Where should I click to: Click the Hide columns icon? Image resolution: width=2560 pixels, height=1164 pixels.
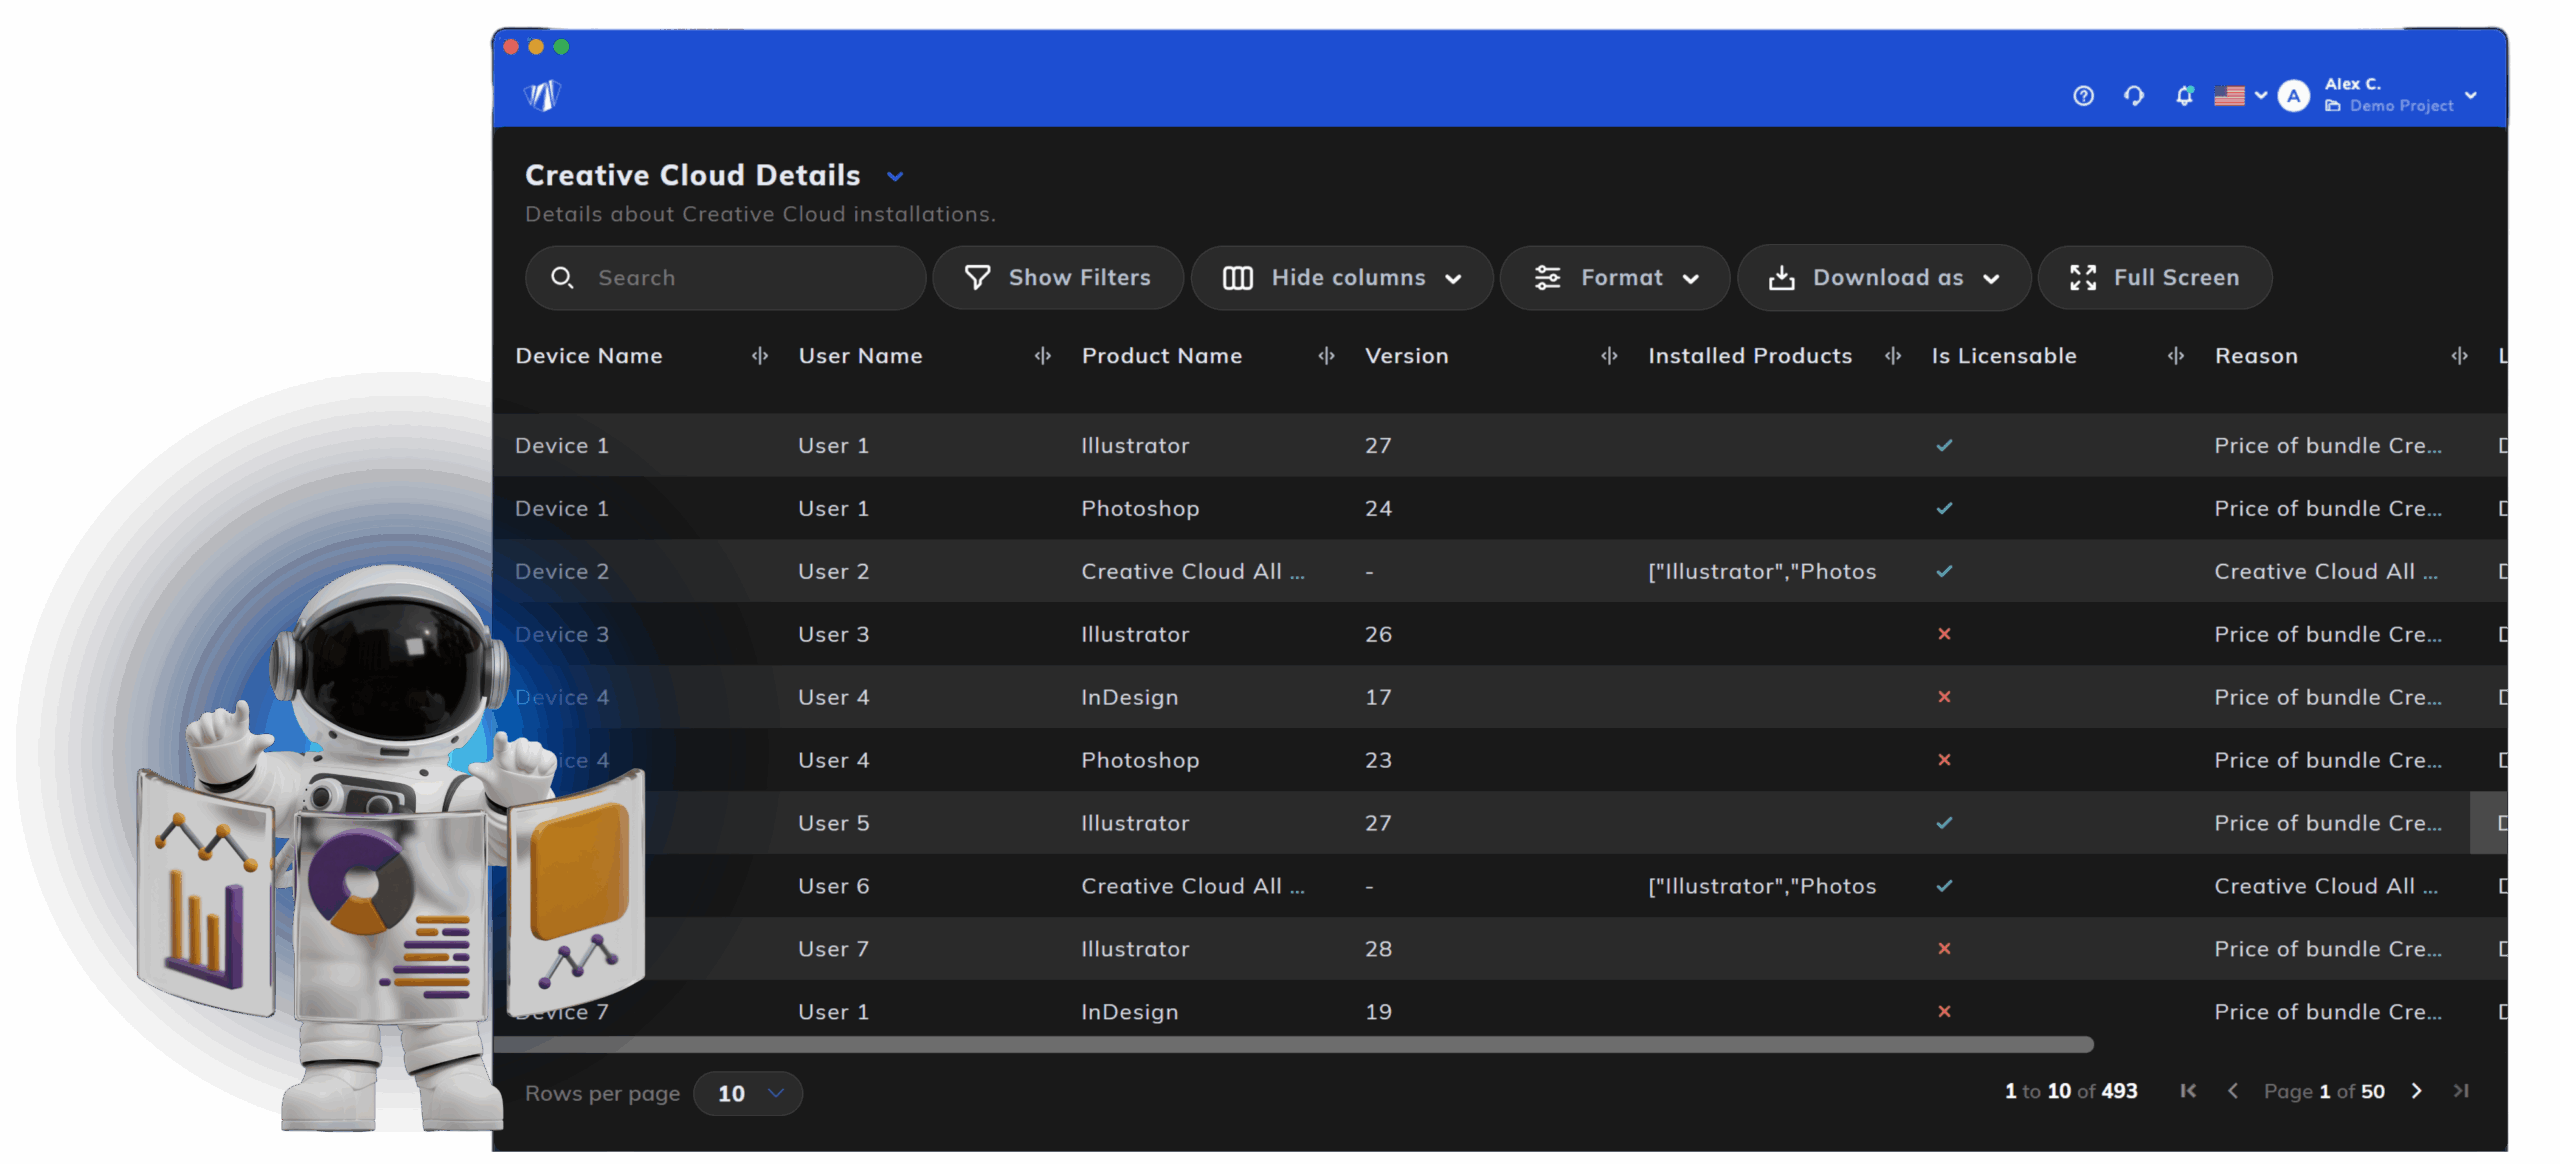(1238, 277)
